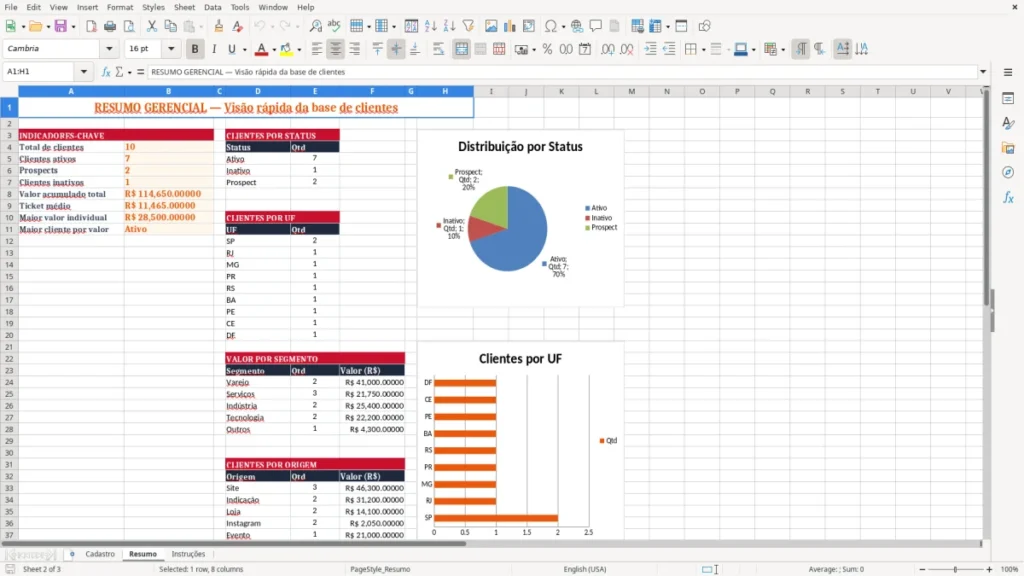Toggle Center Horizontally alignment button
The width and height of the screenshot is (1024, 576).
click(336, 49)
